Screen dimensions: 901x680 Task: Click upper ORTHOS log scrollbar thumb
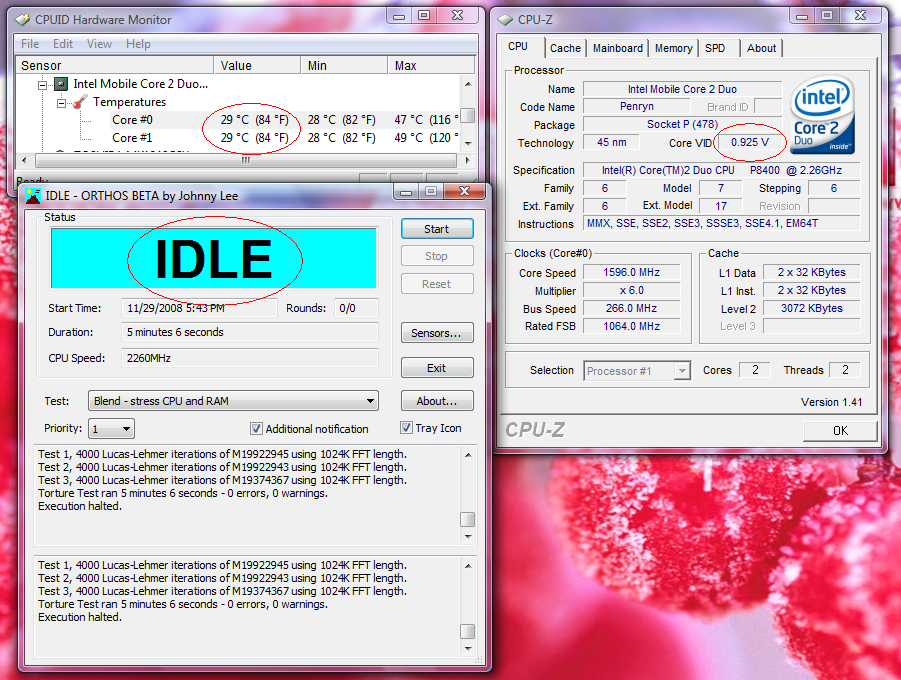(x=468, y=519)
